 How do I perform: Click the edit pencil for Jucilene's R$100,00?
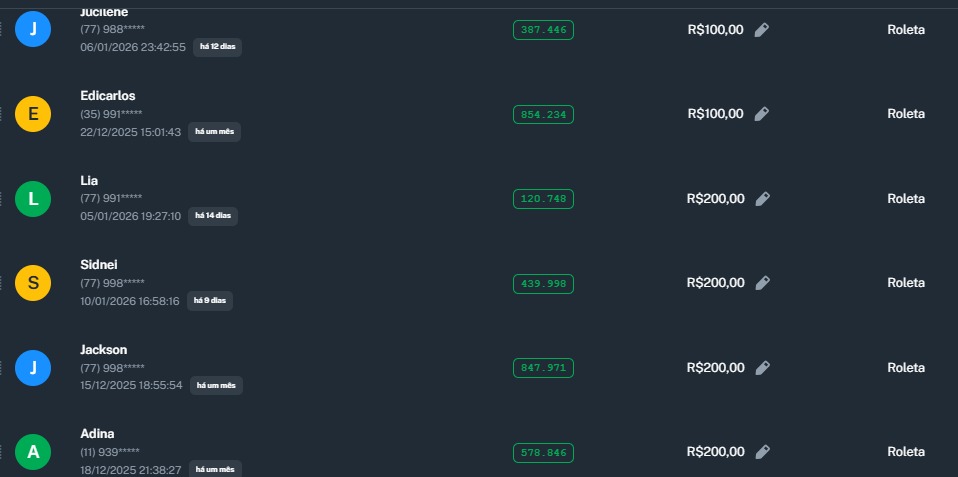[x=762, y=30]
